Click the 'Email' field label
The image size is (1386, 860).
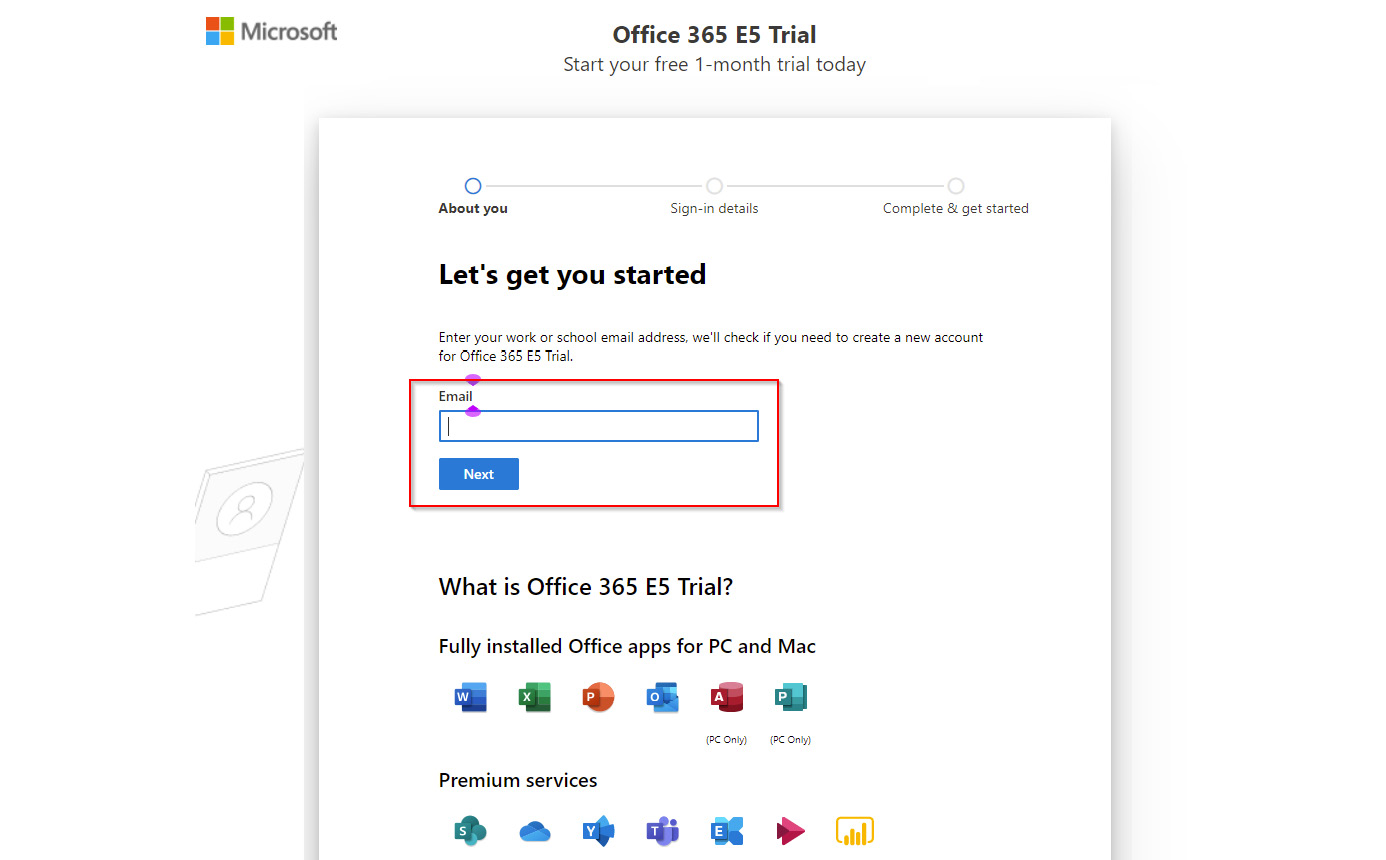455,396
